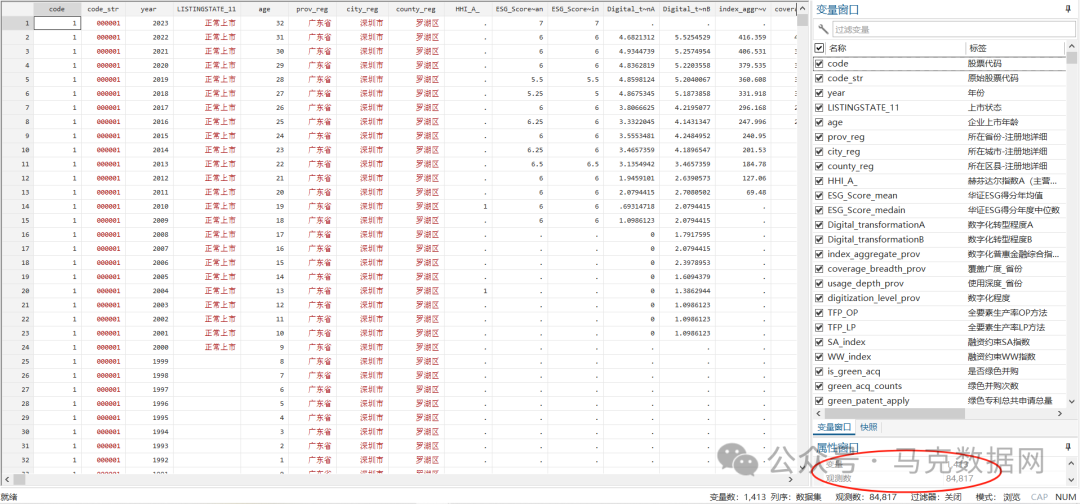Click the wrench filter options icon
Image resolution: width=1080 pixels, height=504 pixels.
pos(822,30)
